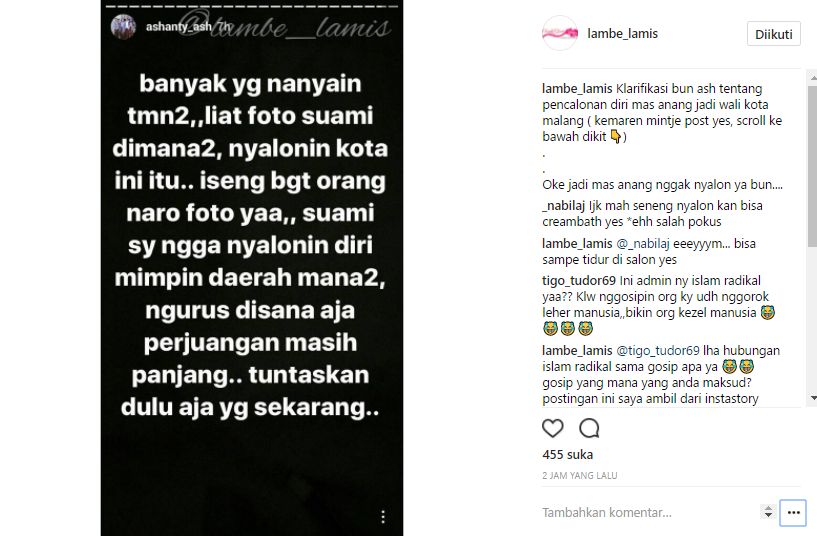Click the story's vertical three-dot menu

tap(383, 517)
